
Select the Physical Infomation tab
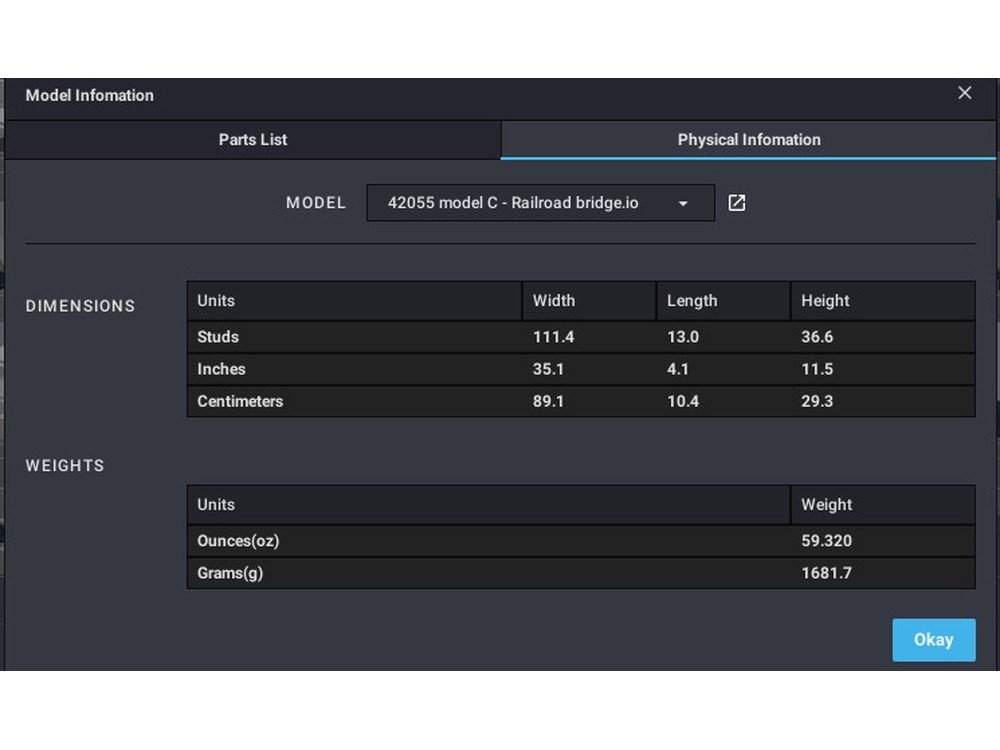[748, 140]
